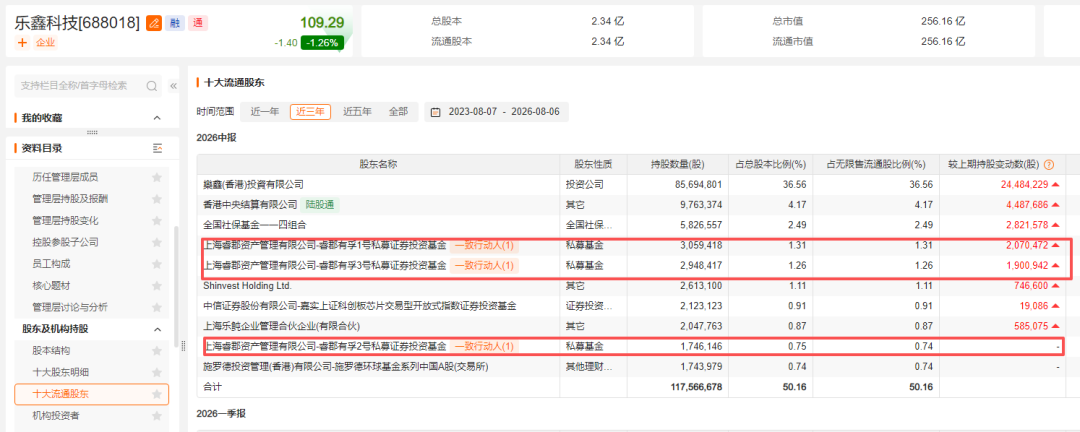This screenshot has height=432, width=1080.
Task: Click the sidebar panel splitter handle
Action: coord(183,345)
